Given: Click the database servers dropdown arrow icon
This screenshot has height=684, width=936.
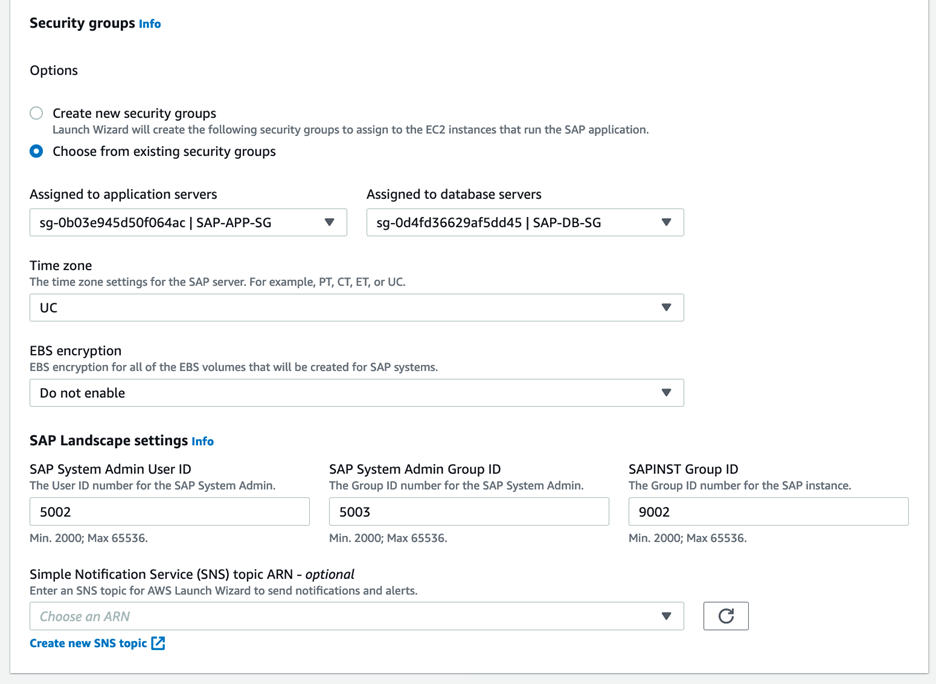Looking at the screenshot, I should pos(666,222).
